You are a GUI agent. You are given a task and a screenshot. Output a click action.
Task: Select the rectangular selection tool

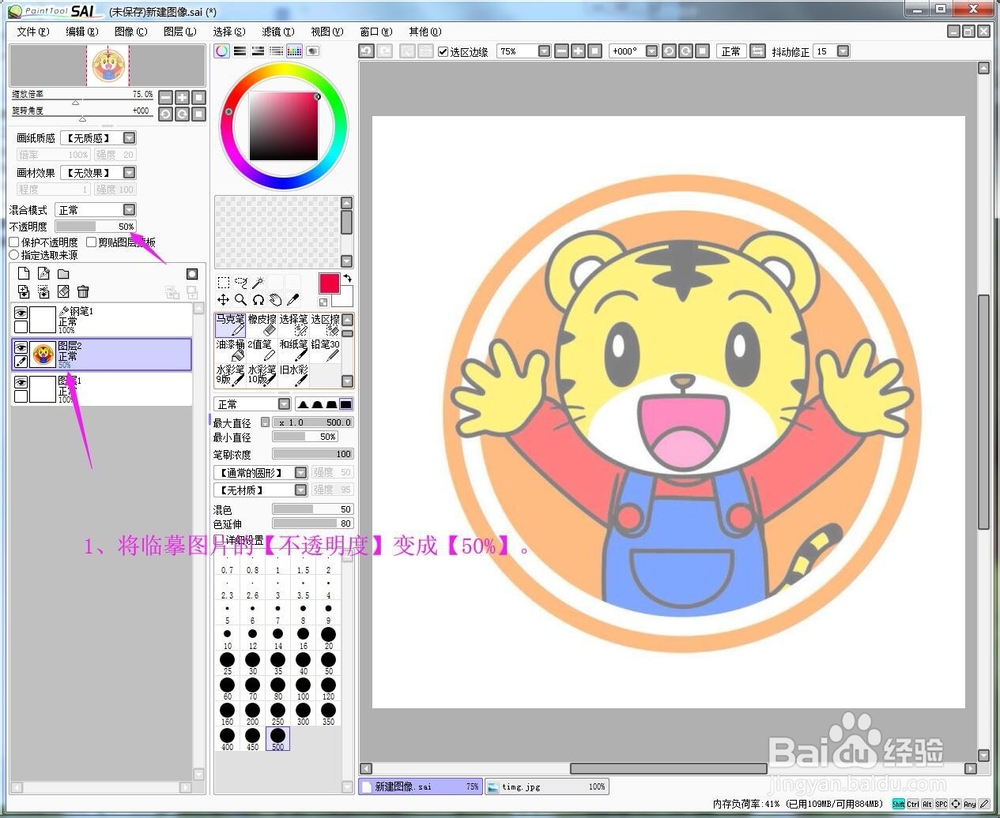click(223, 282)
